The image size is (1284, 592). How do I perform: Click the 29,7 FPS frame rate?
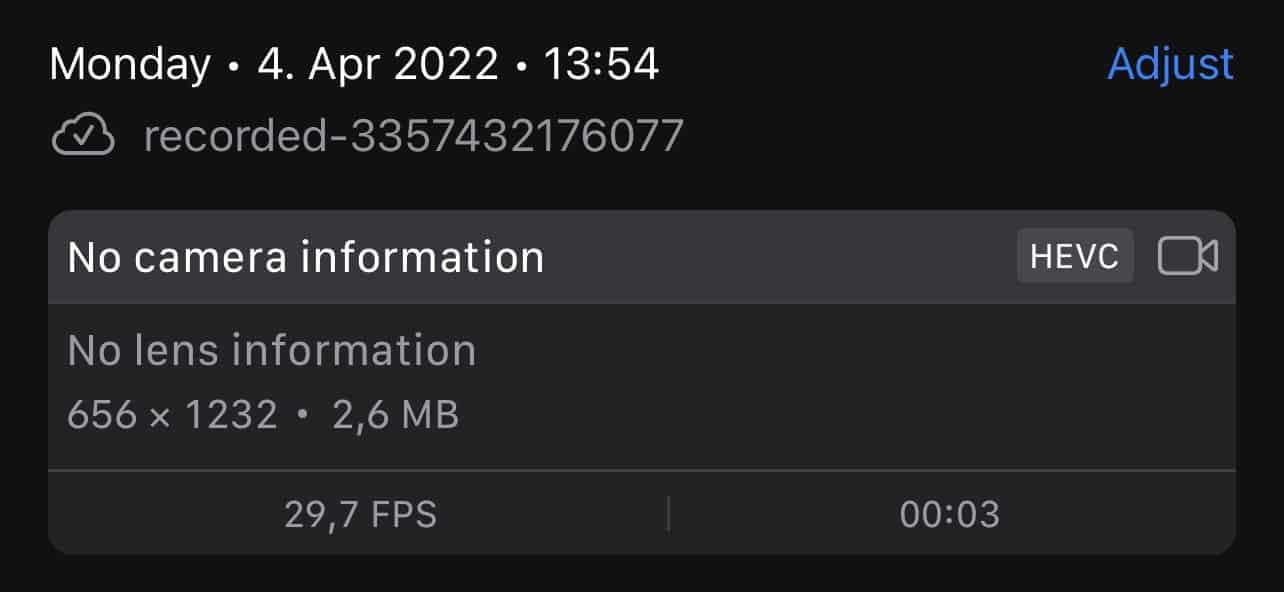[x=360, y=514]
